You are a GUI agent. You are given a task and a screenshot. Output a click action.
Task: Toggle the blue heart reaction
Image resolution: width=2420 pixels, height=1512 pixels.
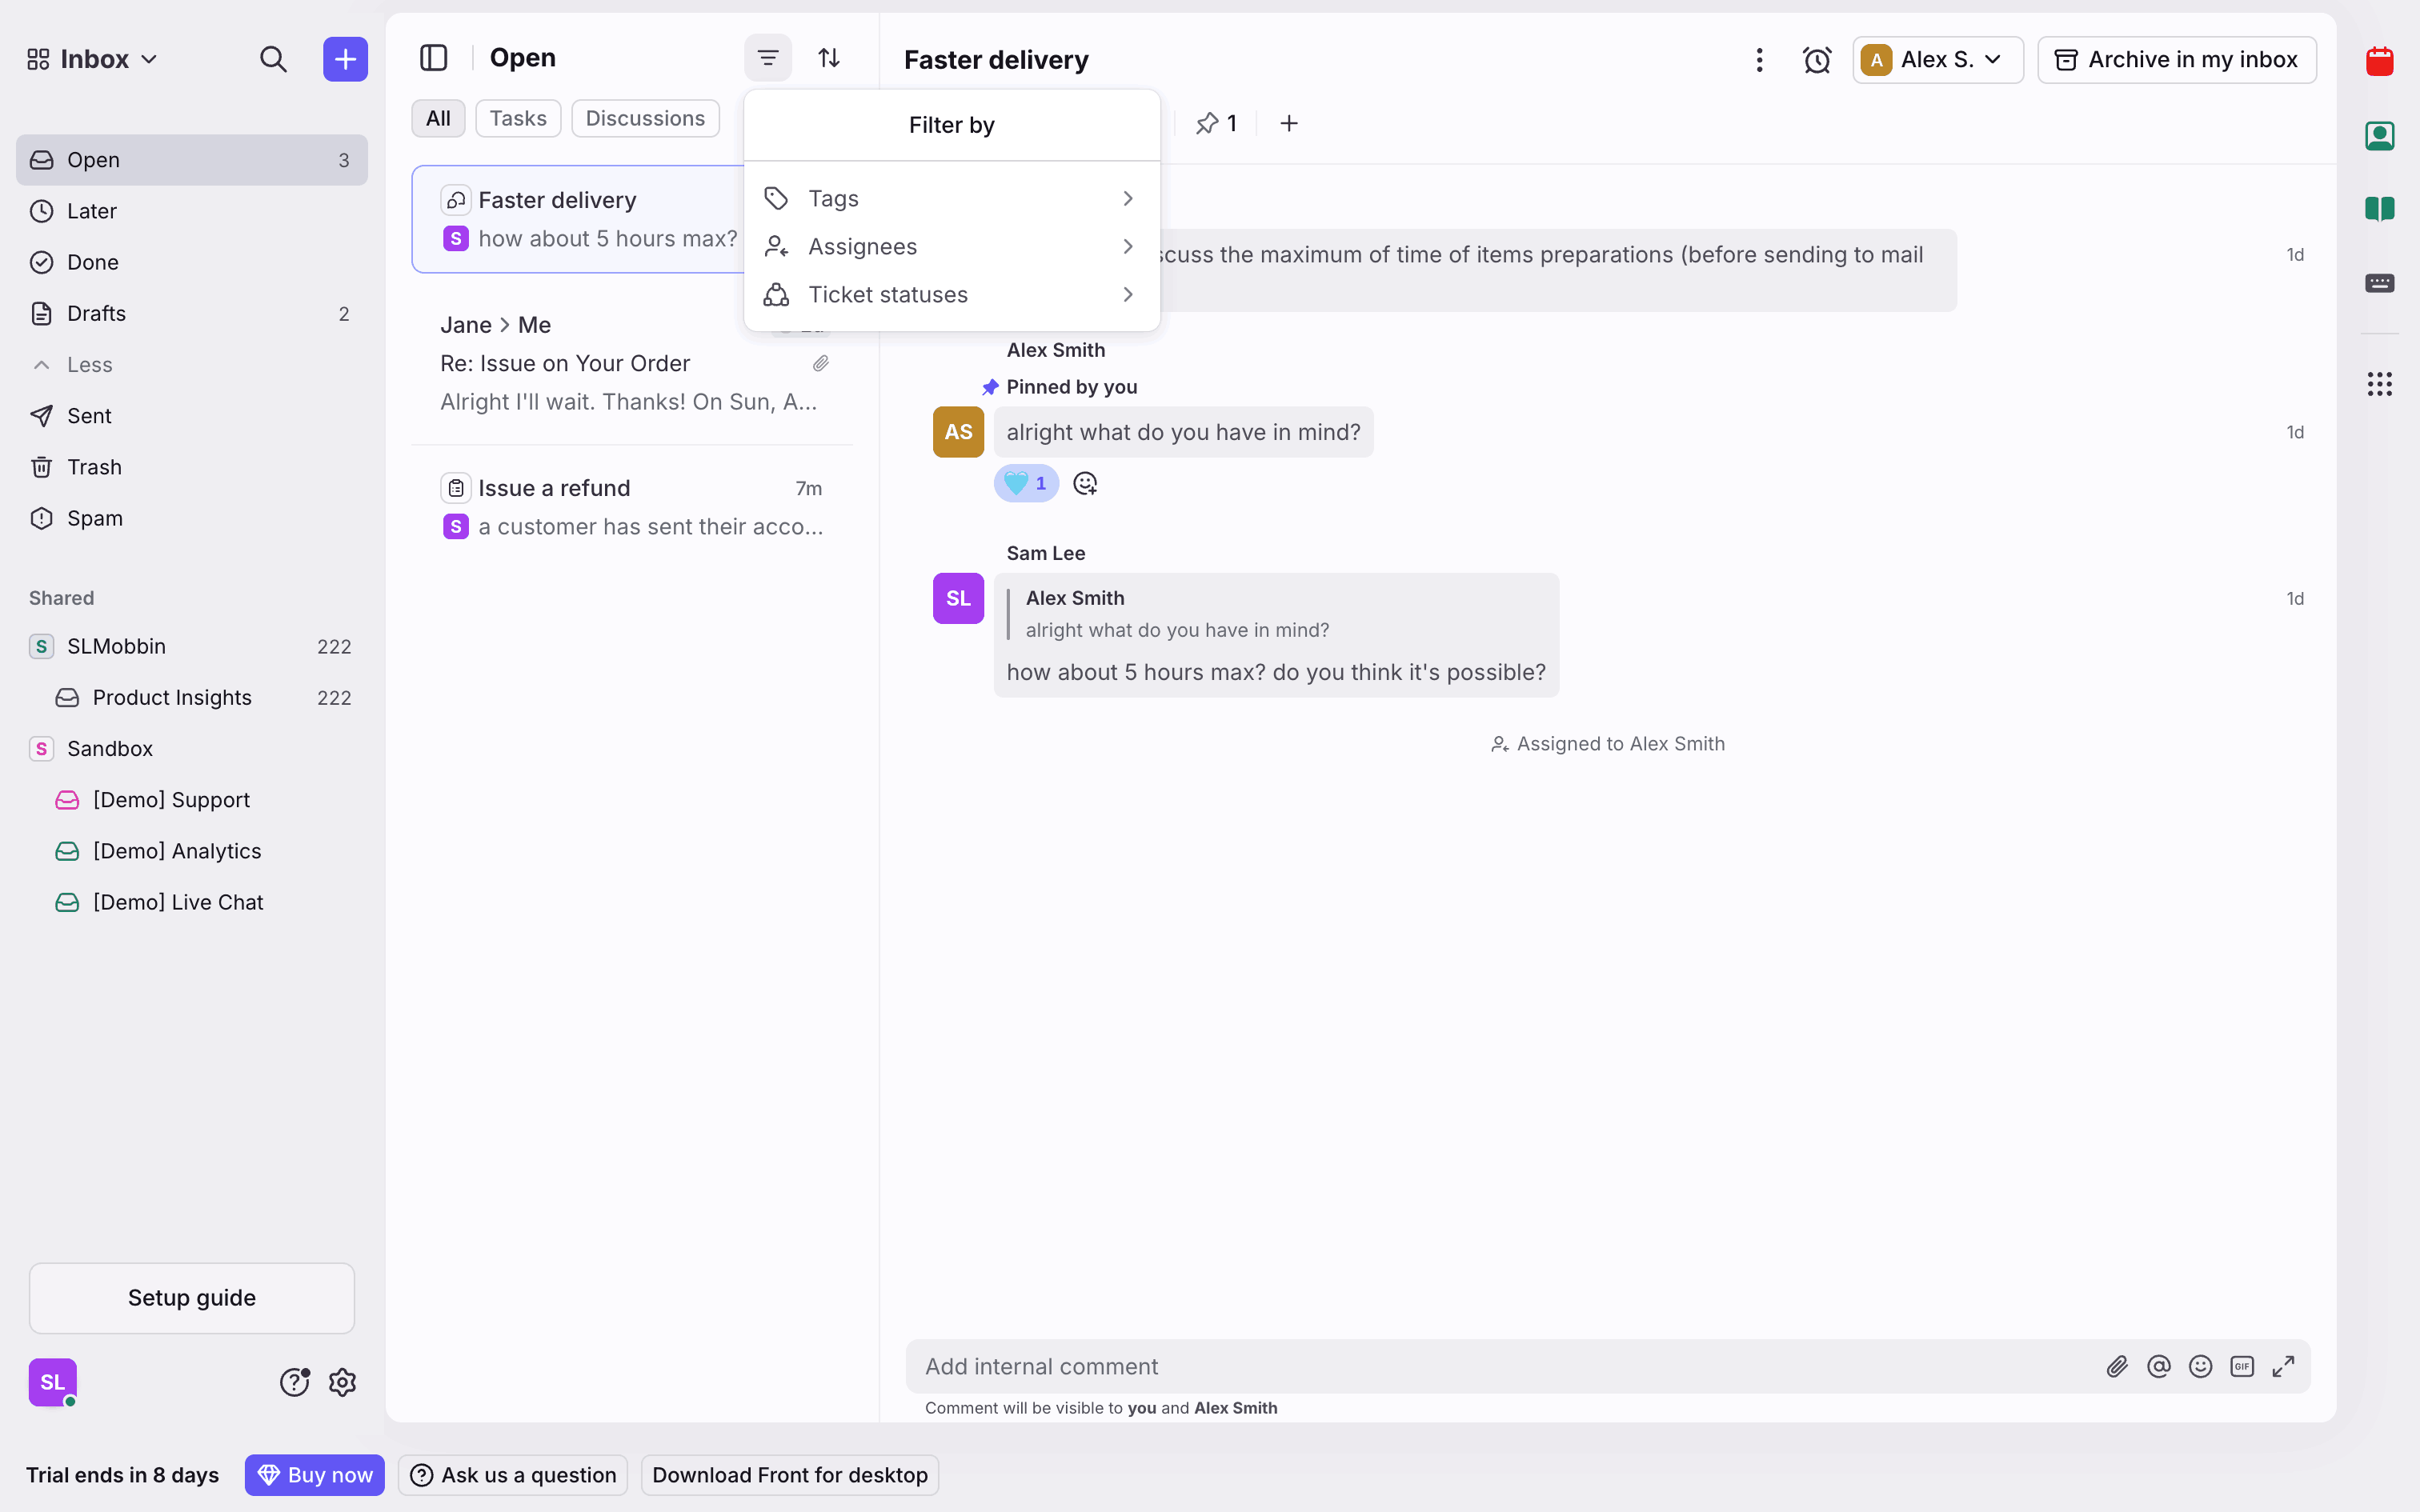pyautogui.click(x=1026, y=484)
